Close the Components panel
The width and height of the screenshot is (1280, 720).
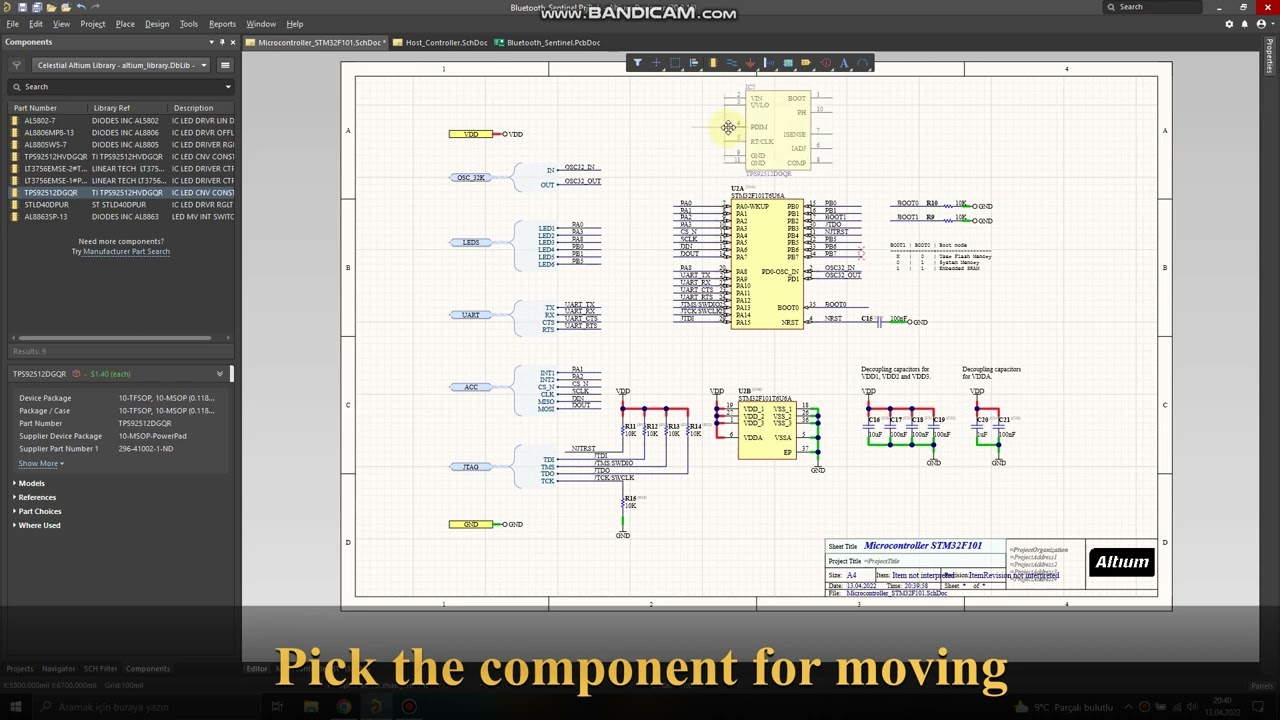(233, 42)
